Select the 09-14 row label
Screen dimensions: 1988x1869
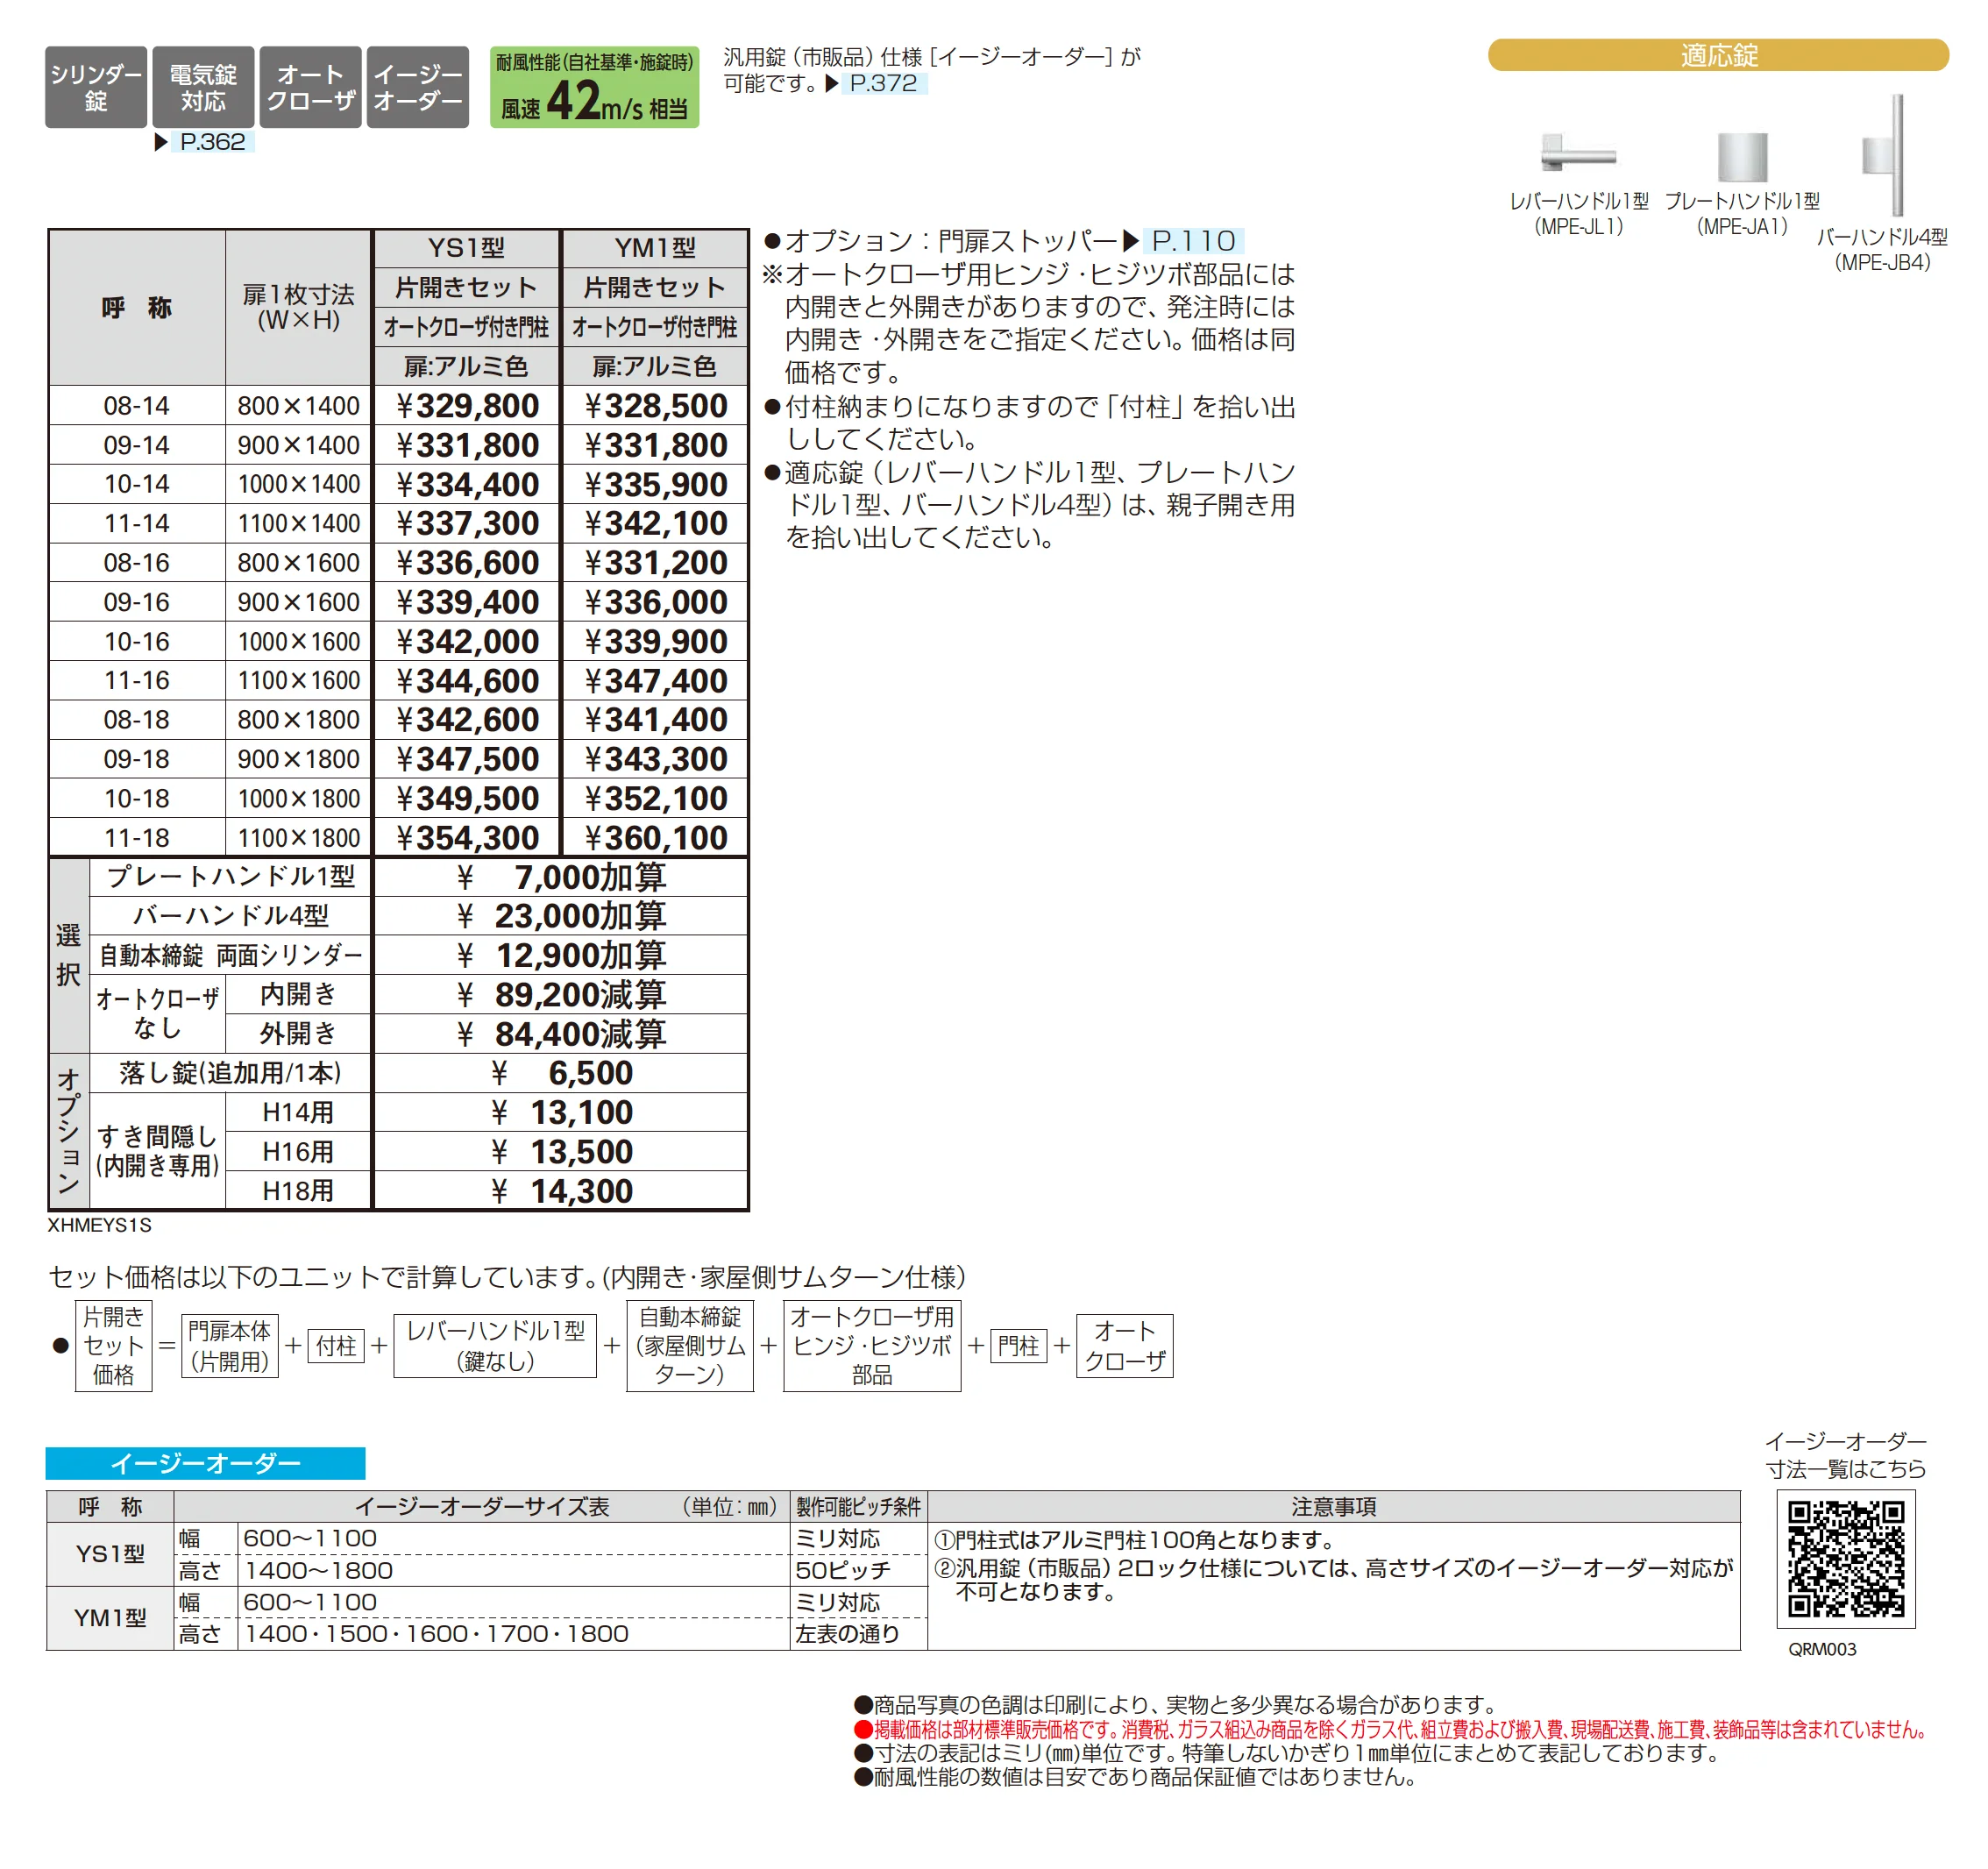click(x=137, y=445)
